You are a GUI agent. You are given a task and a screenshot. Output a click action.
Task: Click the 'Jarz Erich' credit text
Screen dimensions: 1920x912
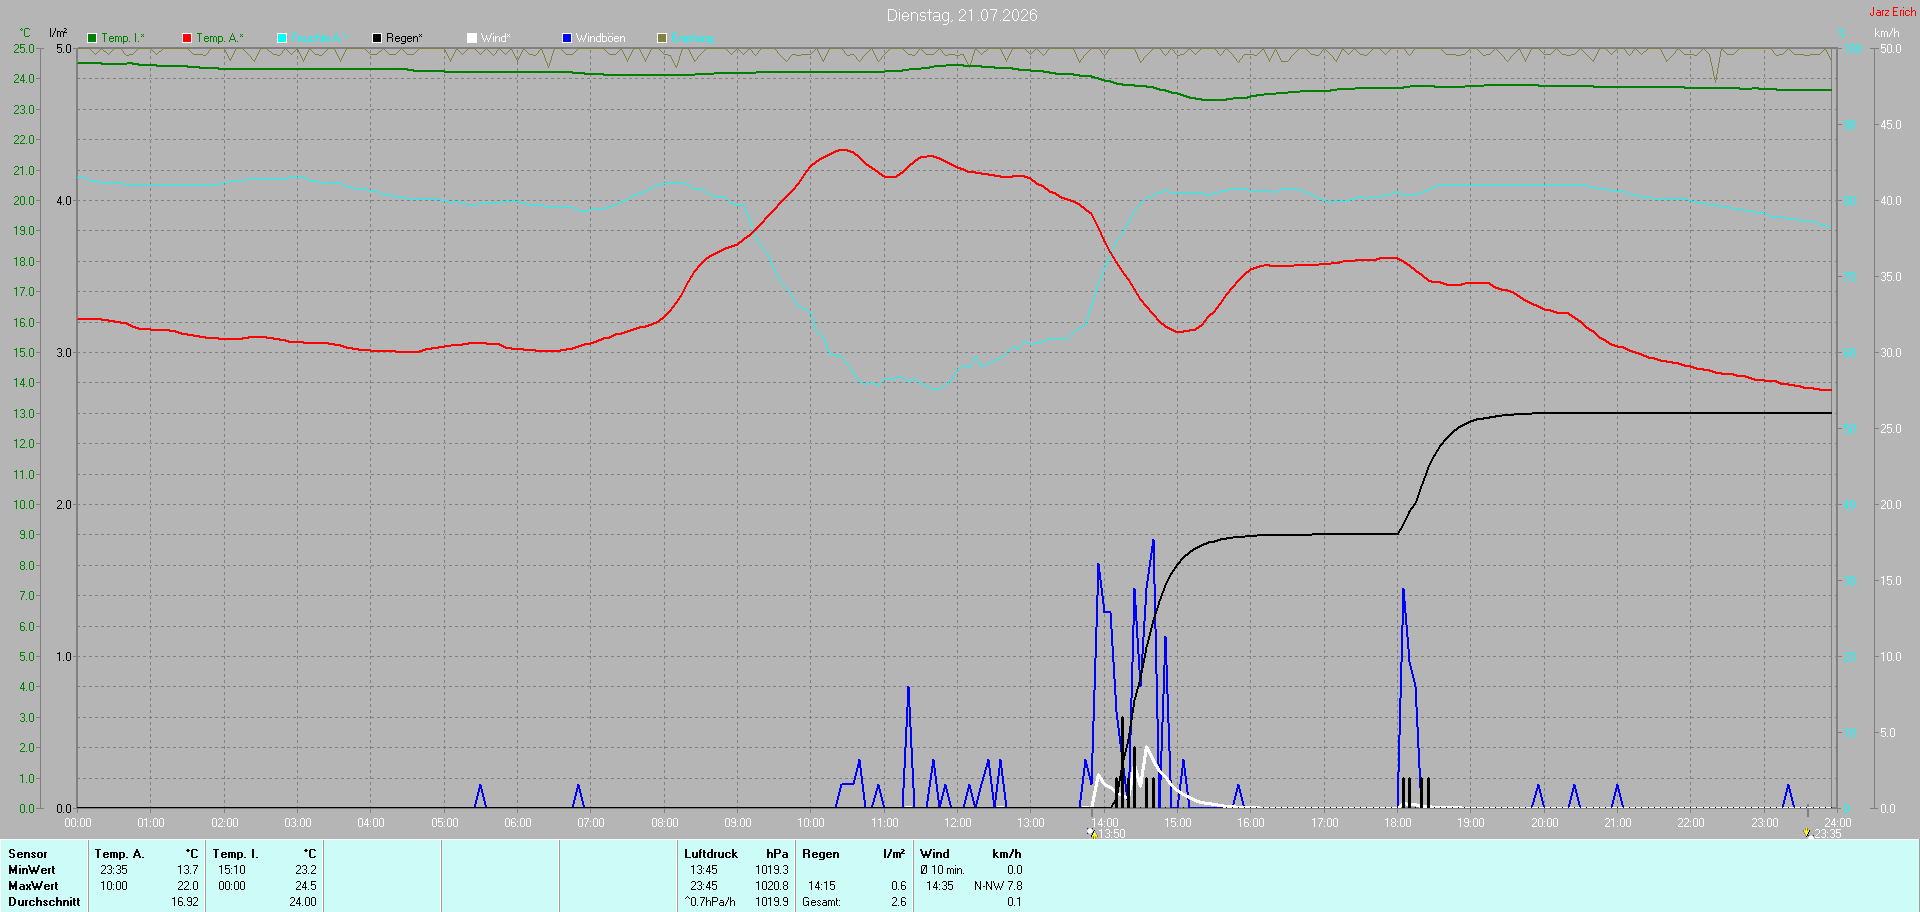1893,12
